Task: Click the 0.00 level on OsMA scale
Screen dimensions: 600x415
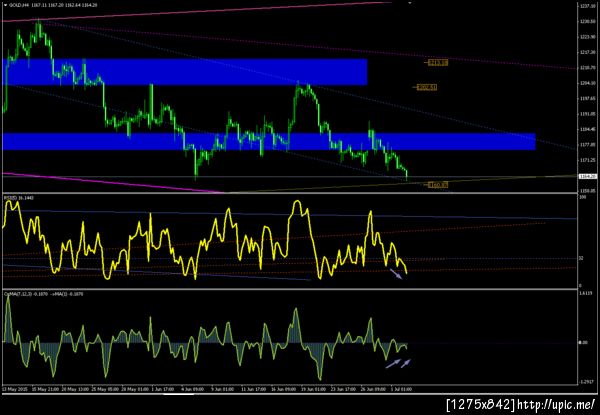Action: pyautogui.click(x=582, y=342)
